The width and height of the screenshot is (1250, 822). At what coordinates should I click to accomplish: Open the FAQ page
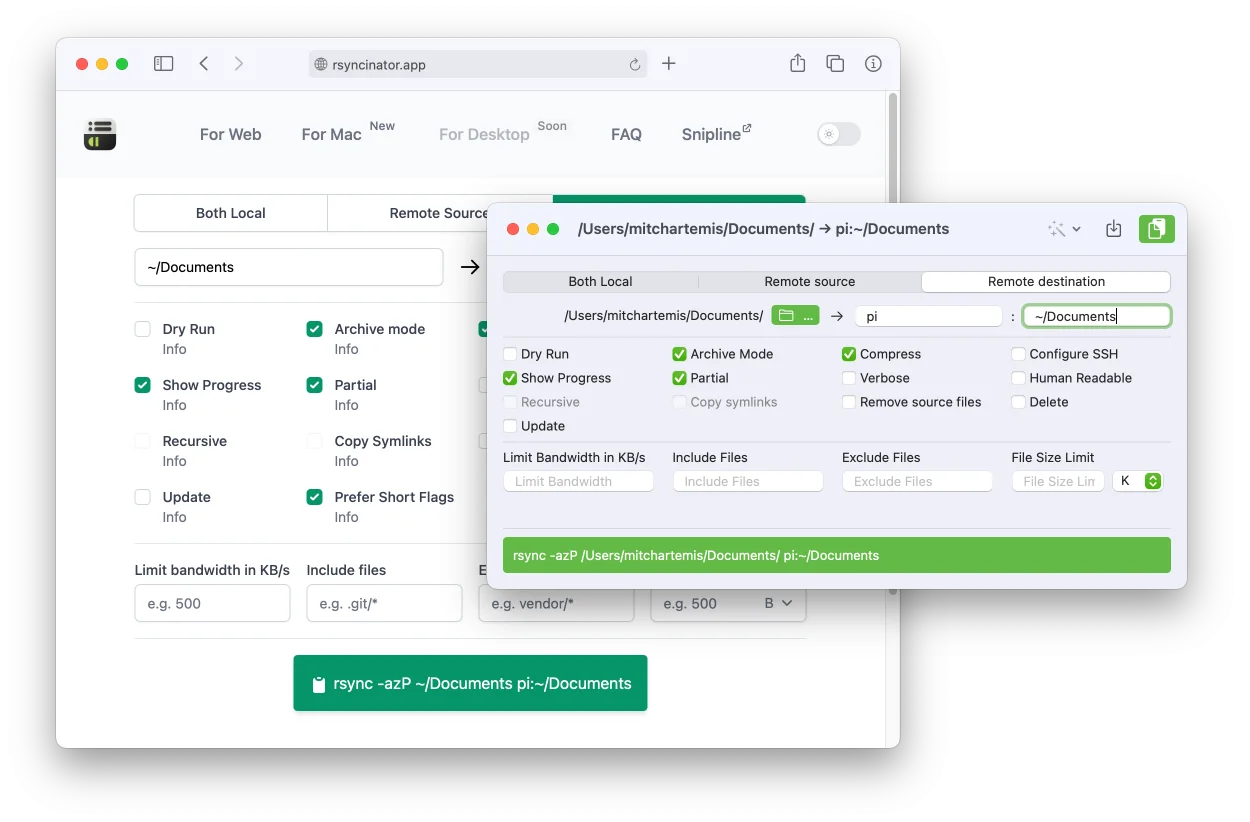[x=626, y=134]
